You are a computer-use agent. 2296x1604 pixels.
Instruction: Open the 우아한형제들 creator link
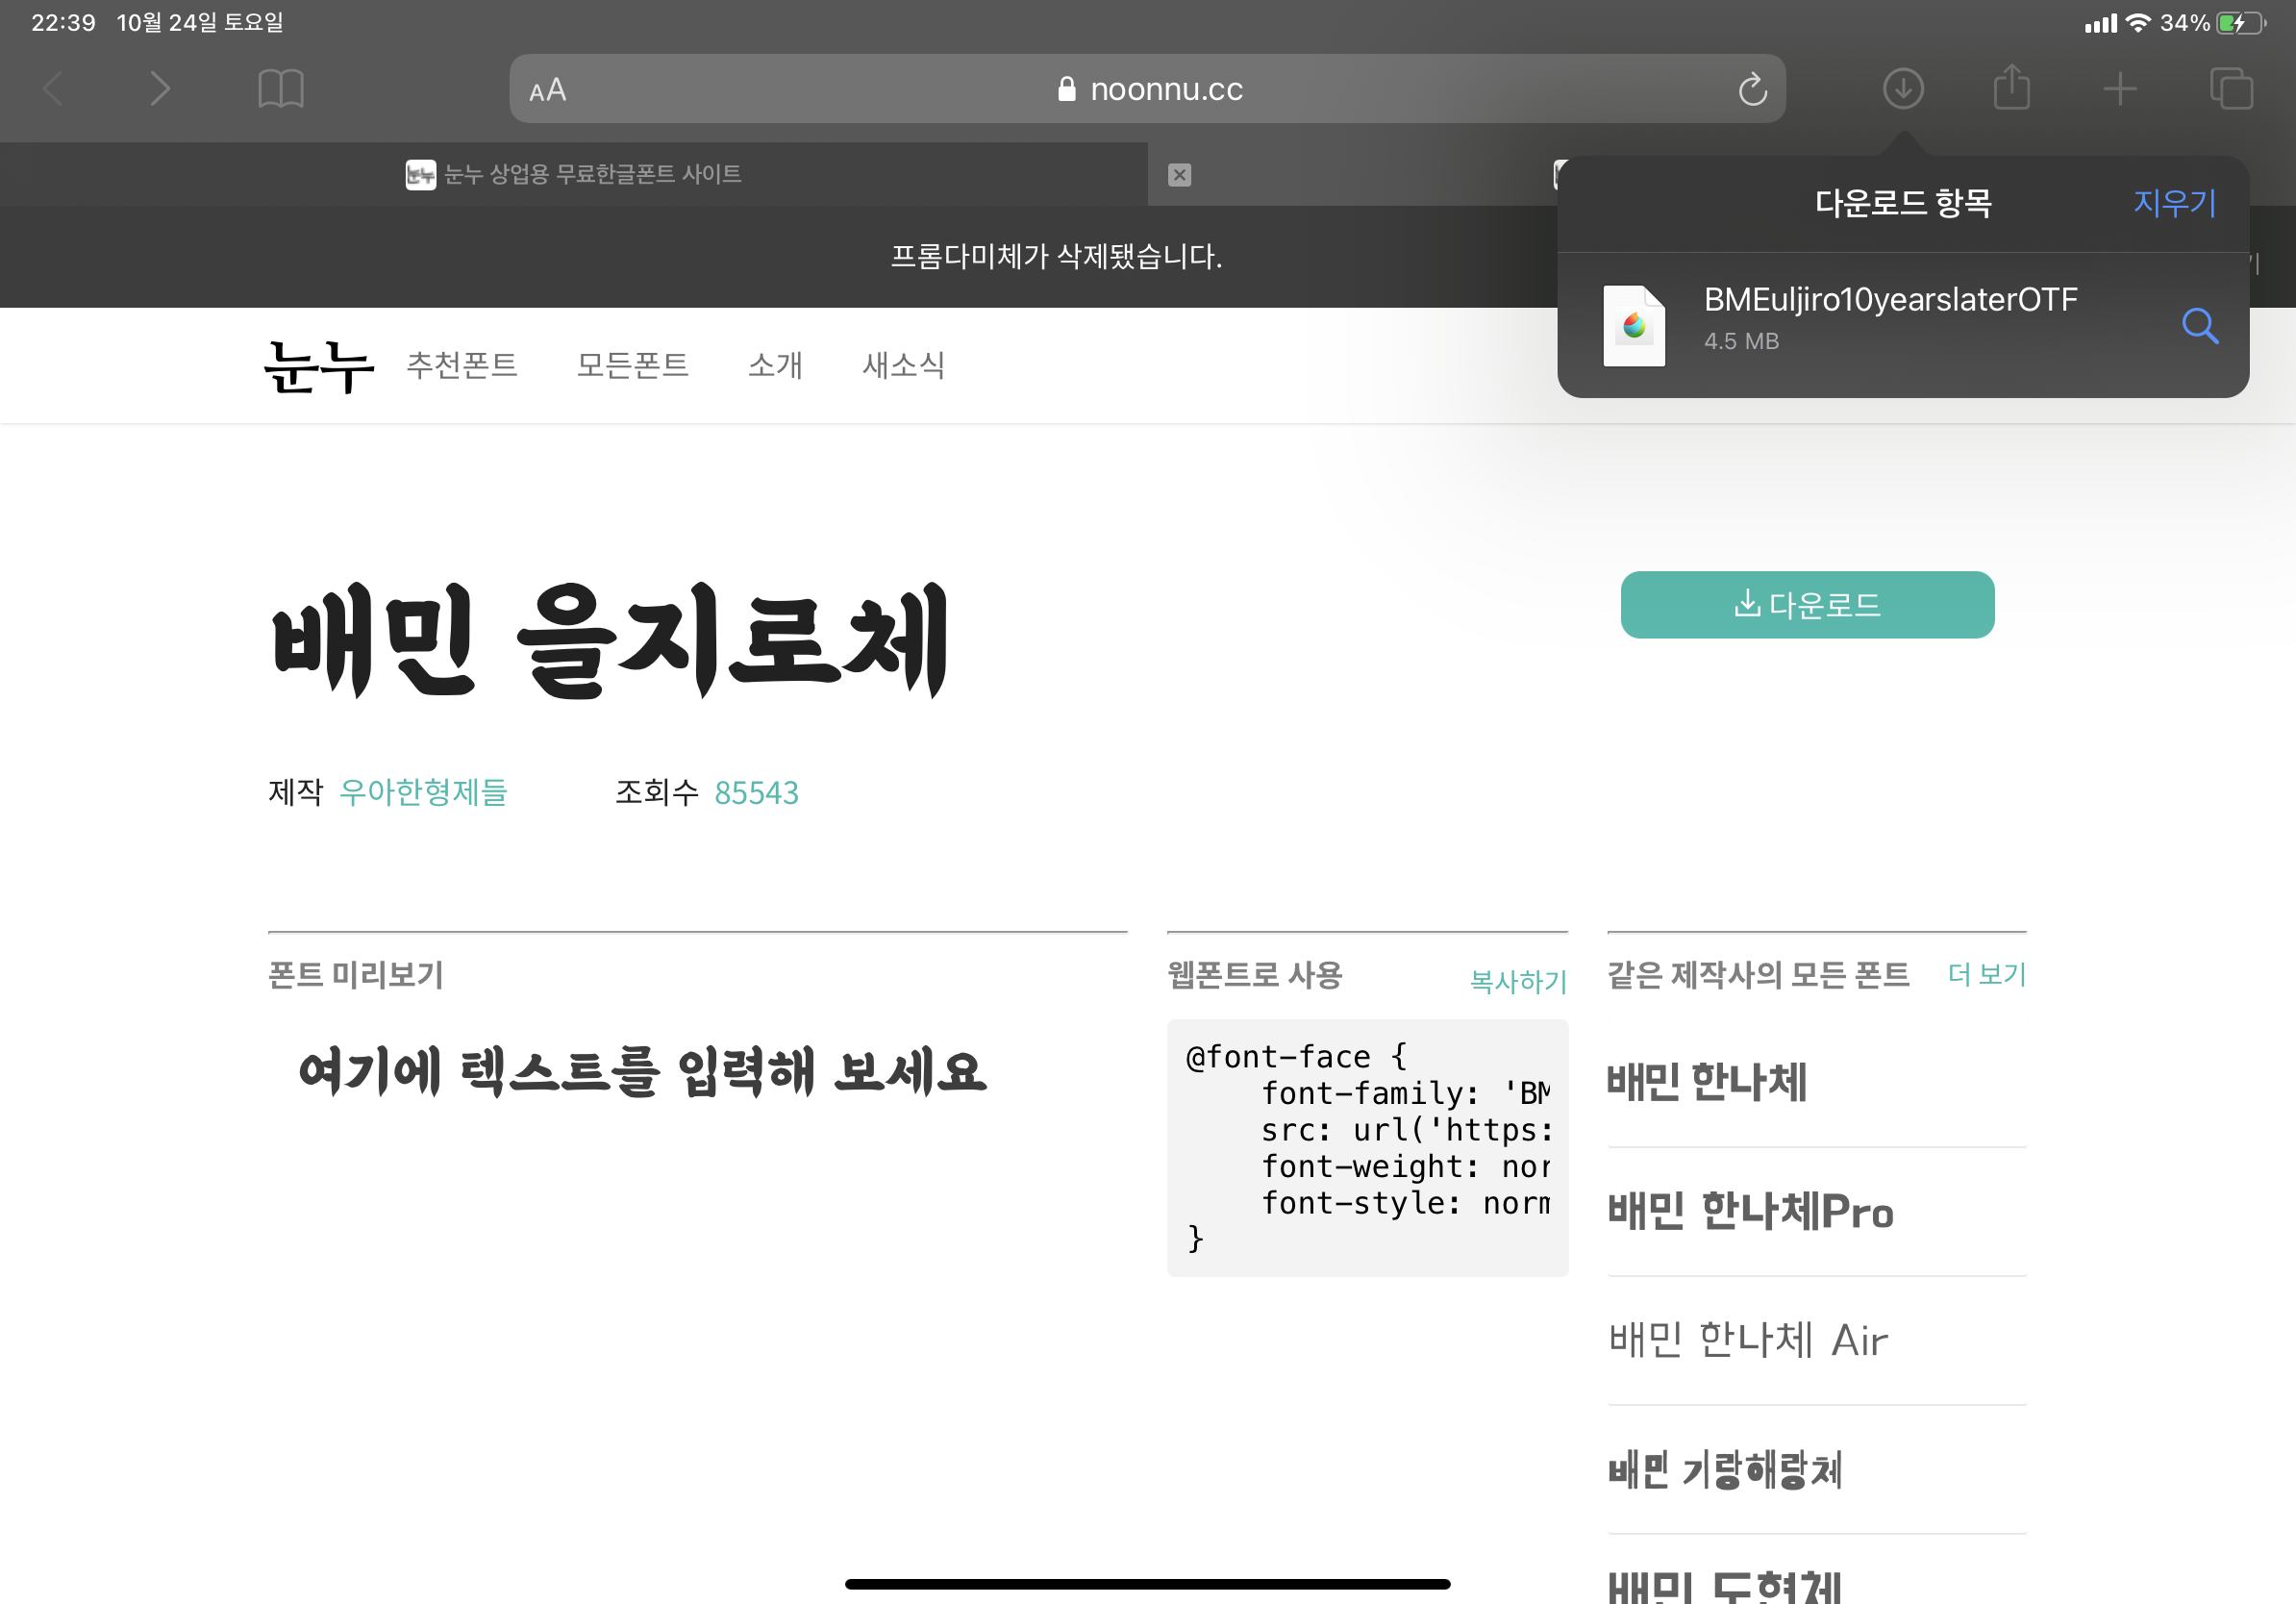[423, 792]
